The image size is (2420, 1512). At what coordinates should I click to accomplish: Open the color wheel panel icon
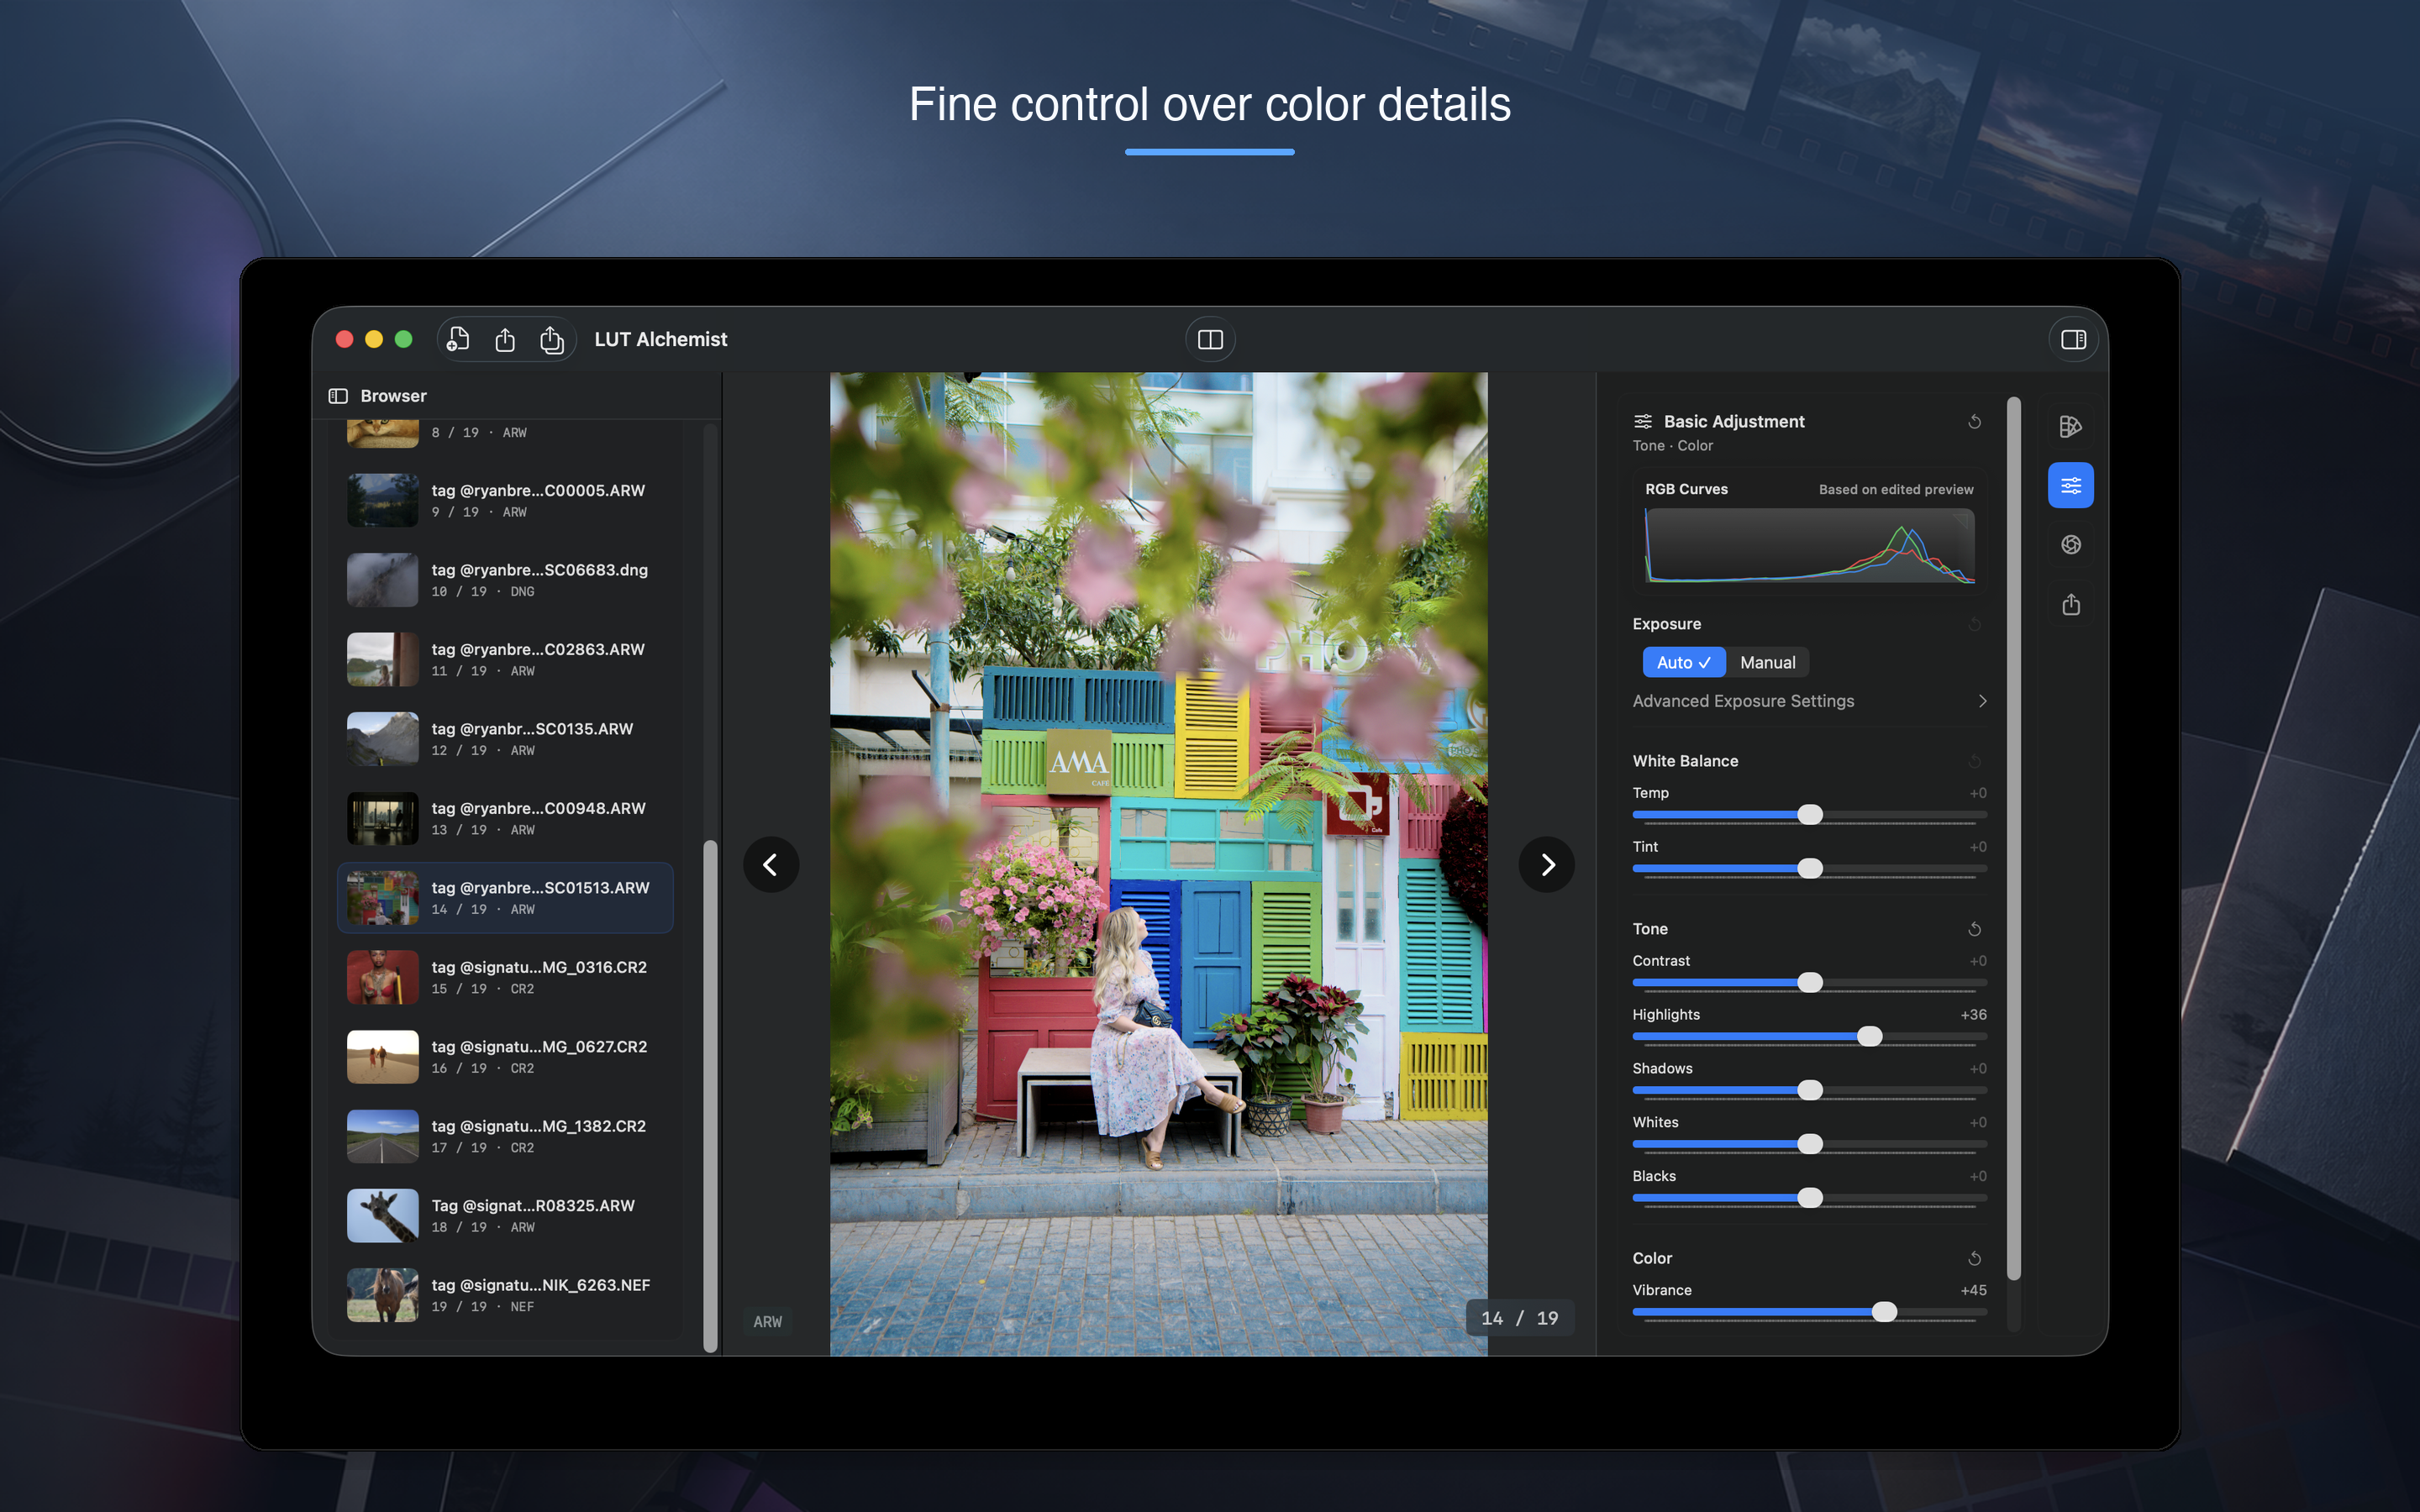click(x=2070, y=544)
